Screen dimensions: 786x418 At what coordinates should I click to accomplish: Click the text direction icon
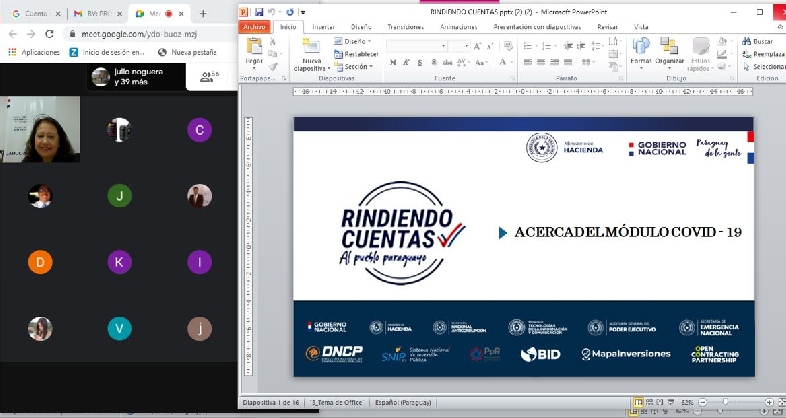[613, 42]
